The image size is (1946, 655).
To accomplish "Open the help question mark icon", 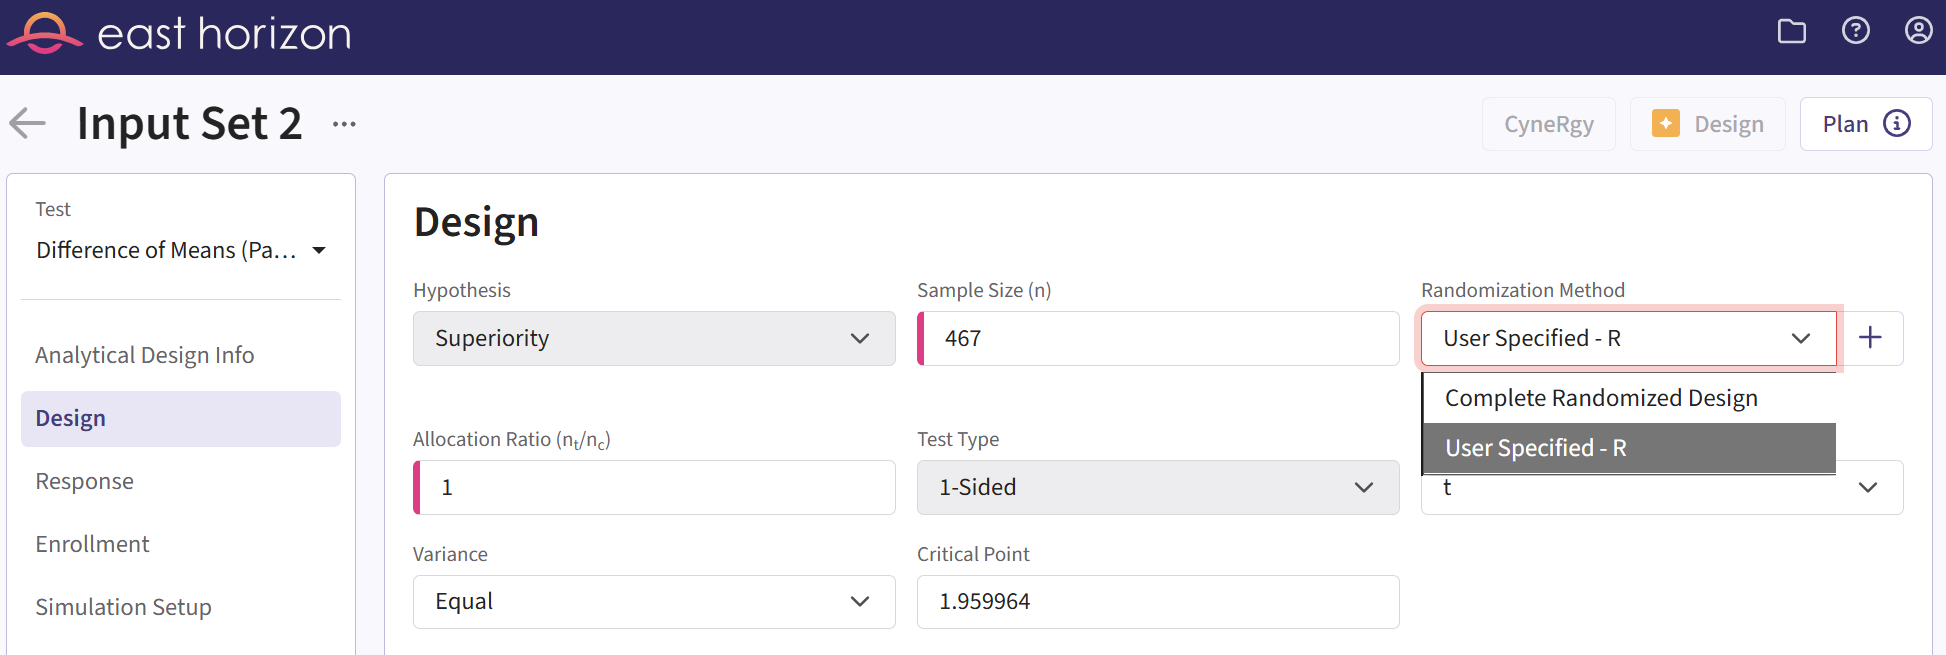I will pyautogui.click(x=1855, y=31).
